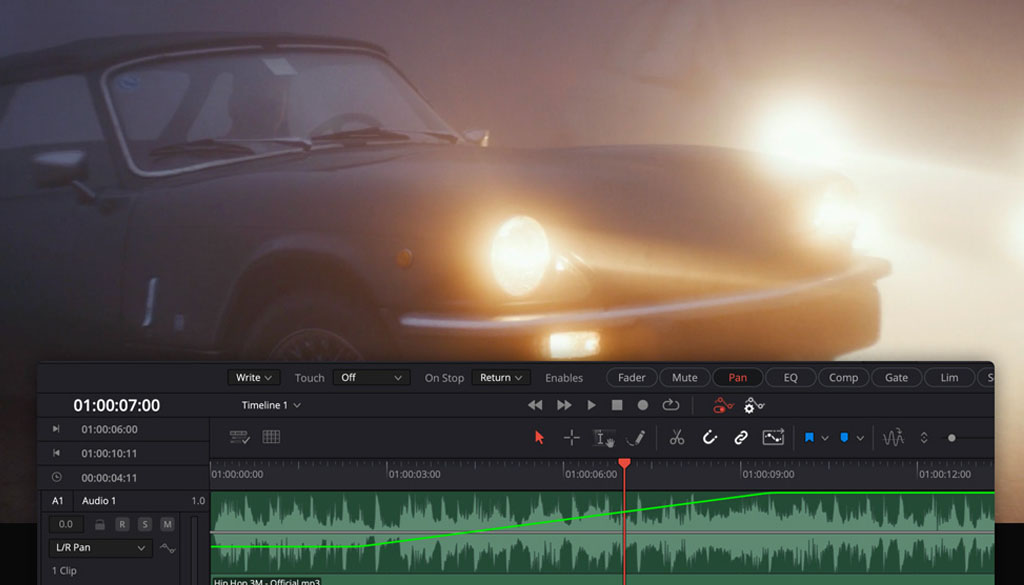Add a blue flag
The height and width of the screenshot is (585, 1024).
[x=809, y=437]
